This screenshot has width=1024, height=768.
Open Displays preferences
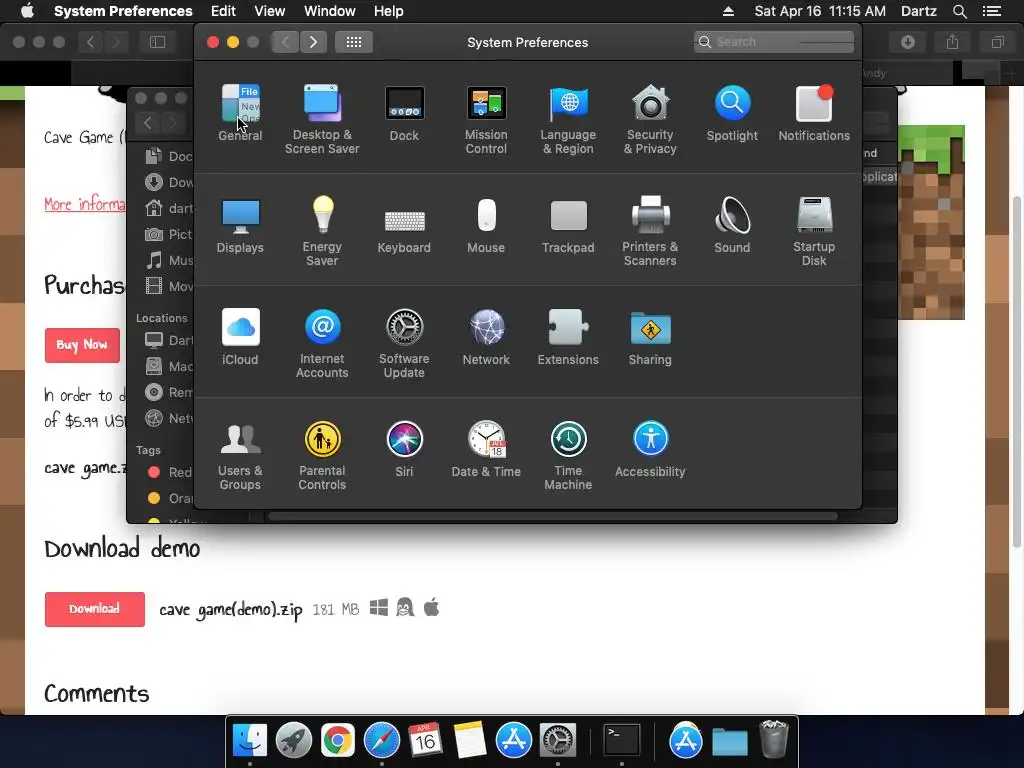pos(240,225)
